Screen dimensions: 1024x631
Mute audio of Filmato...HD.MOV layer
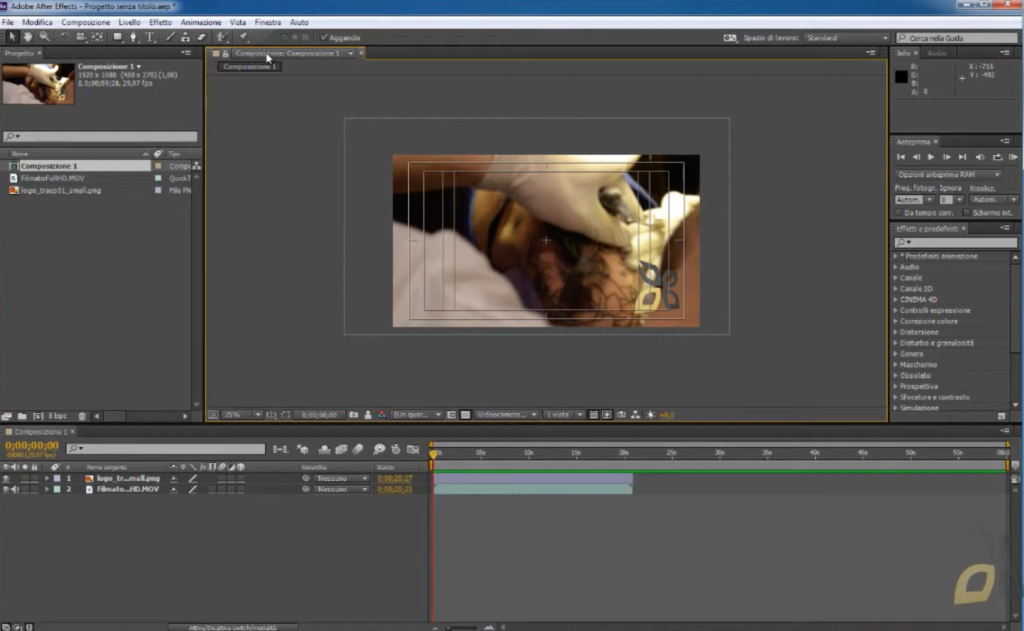coord(15,489)
